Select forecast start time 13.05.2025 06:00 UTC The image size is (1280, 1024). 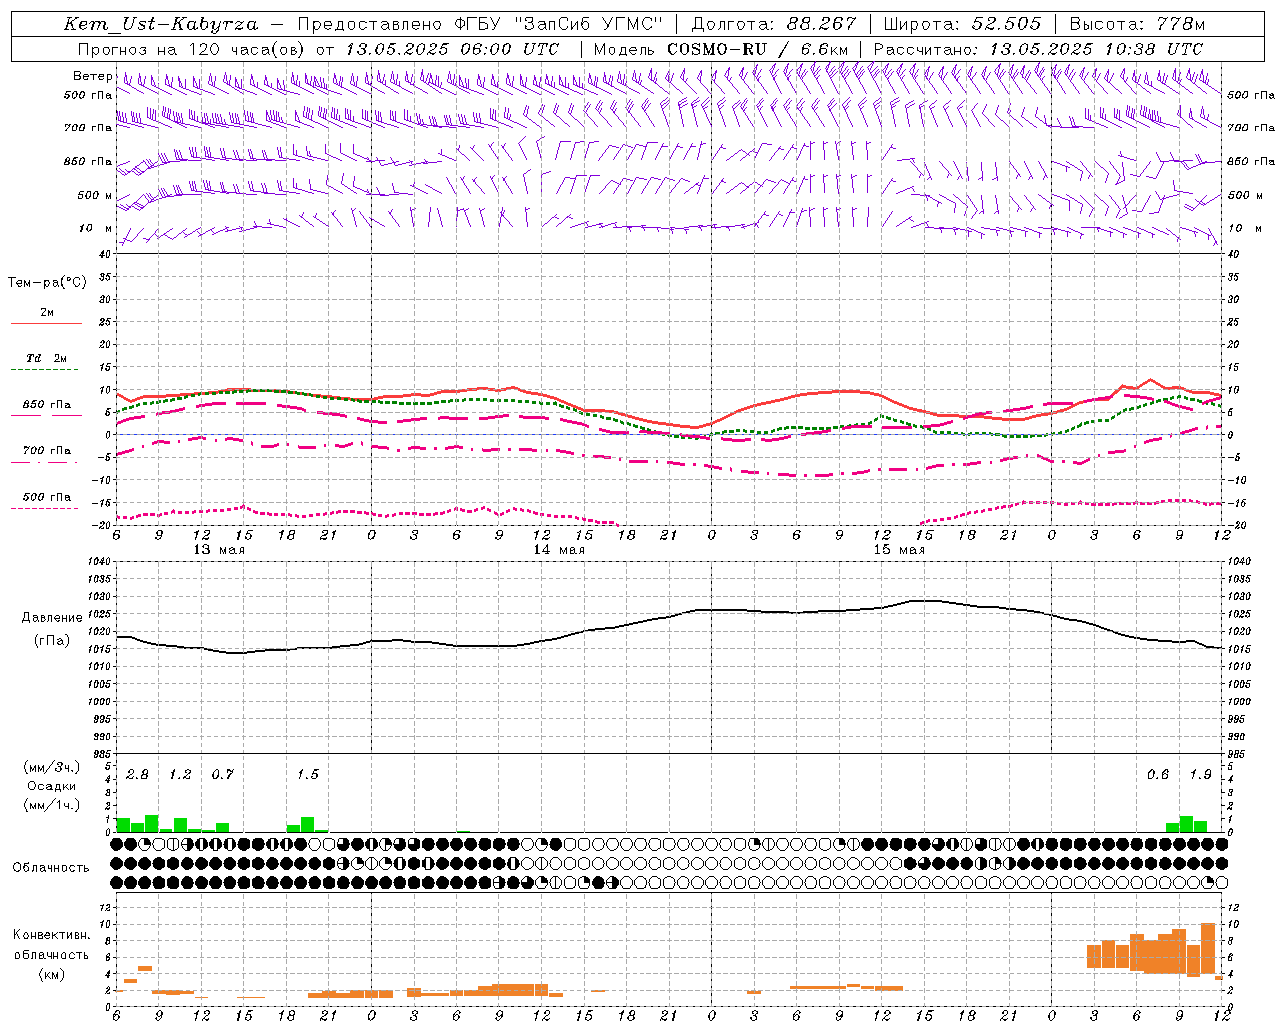click(x=452, y=49)
